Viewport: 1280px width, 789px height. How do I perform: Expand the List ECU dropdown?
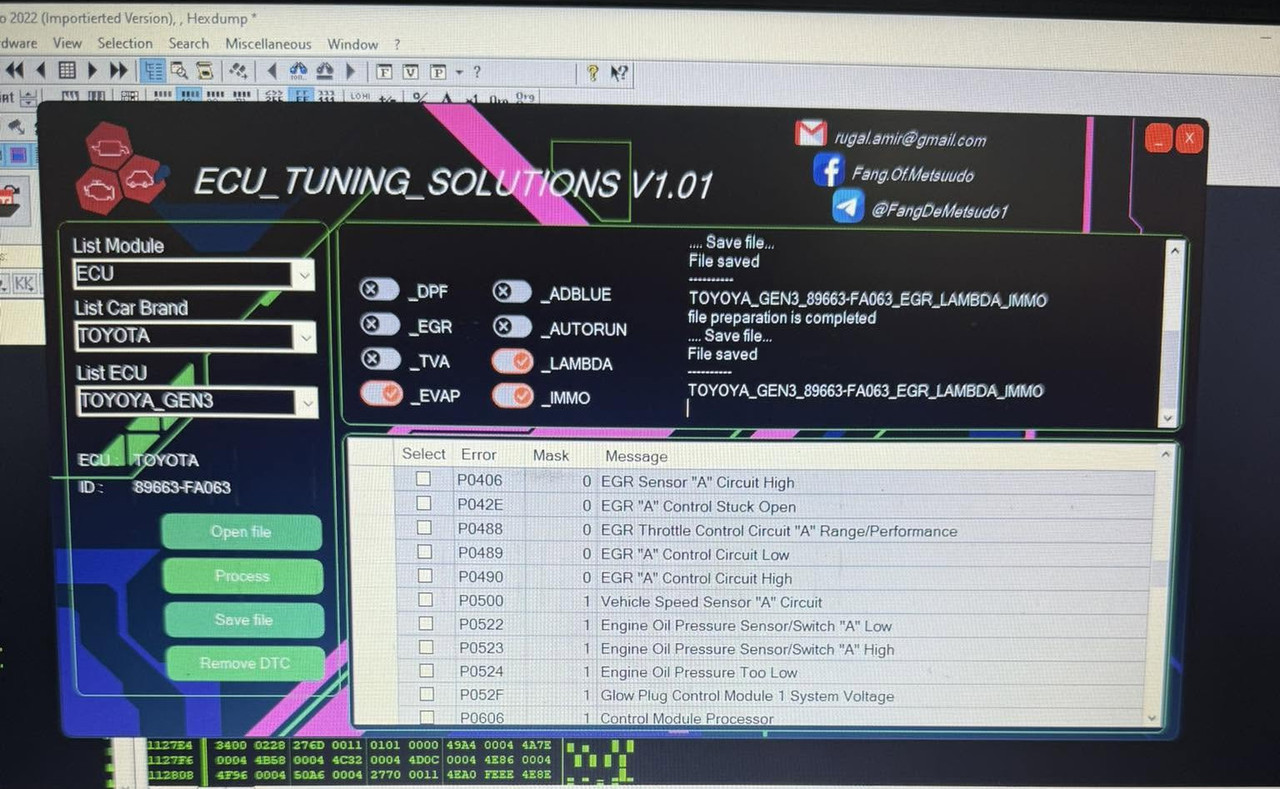[x=196, y=402]
